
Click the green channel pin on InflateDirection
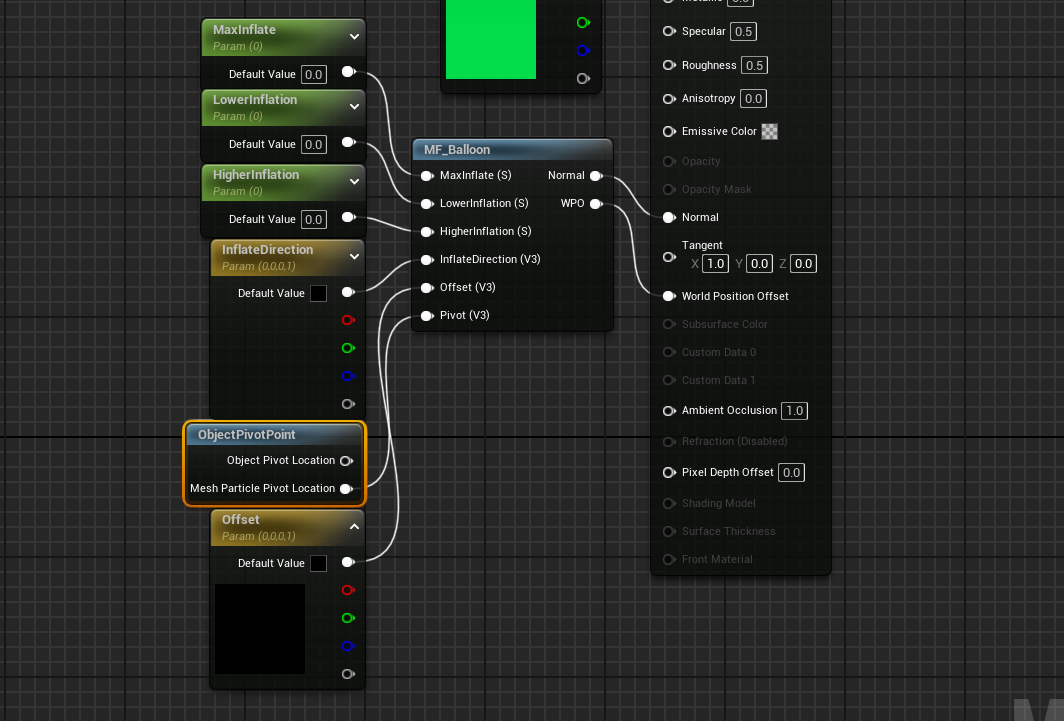(349, 348)
